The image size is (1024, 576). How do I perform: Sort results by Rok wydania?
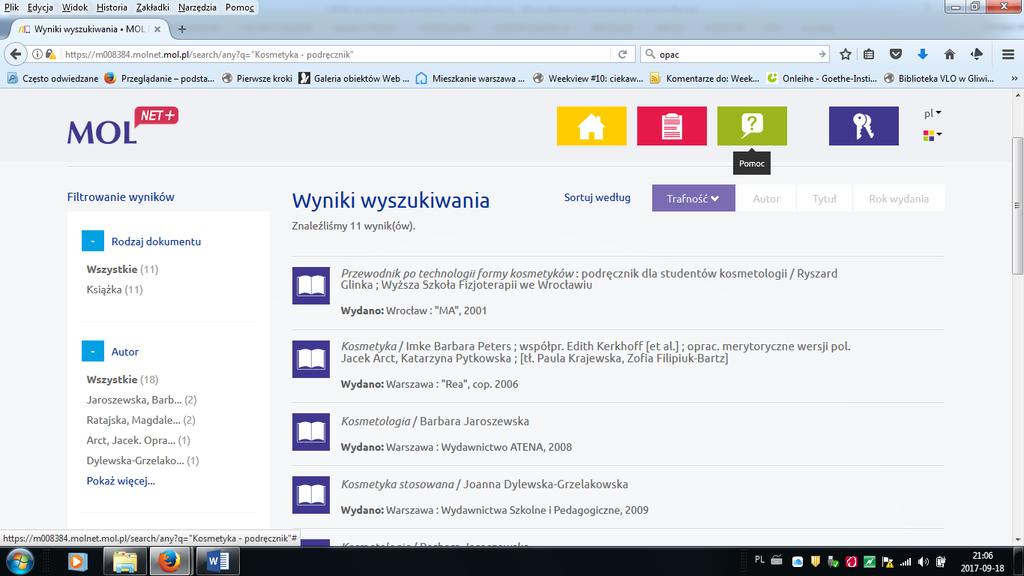tap(899, 199)
